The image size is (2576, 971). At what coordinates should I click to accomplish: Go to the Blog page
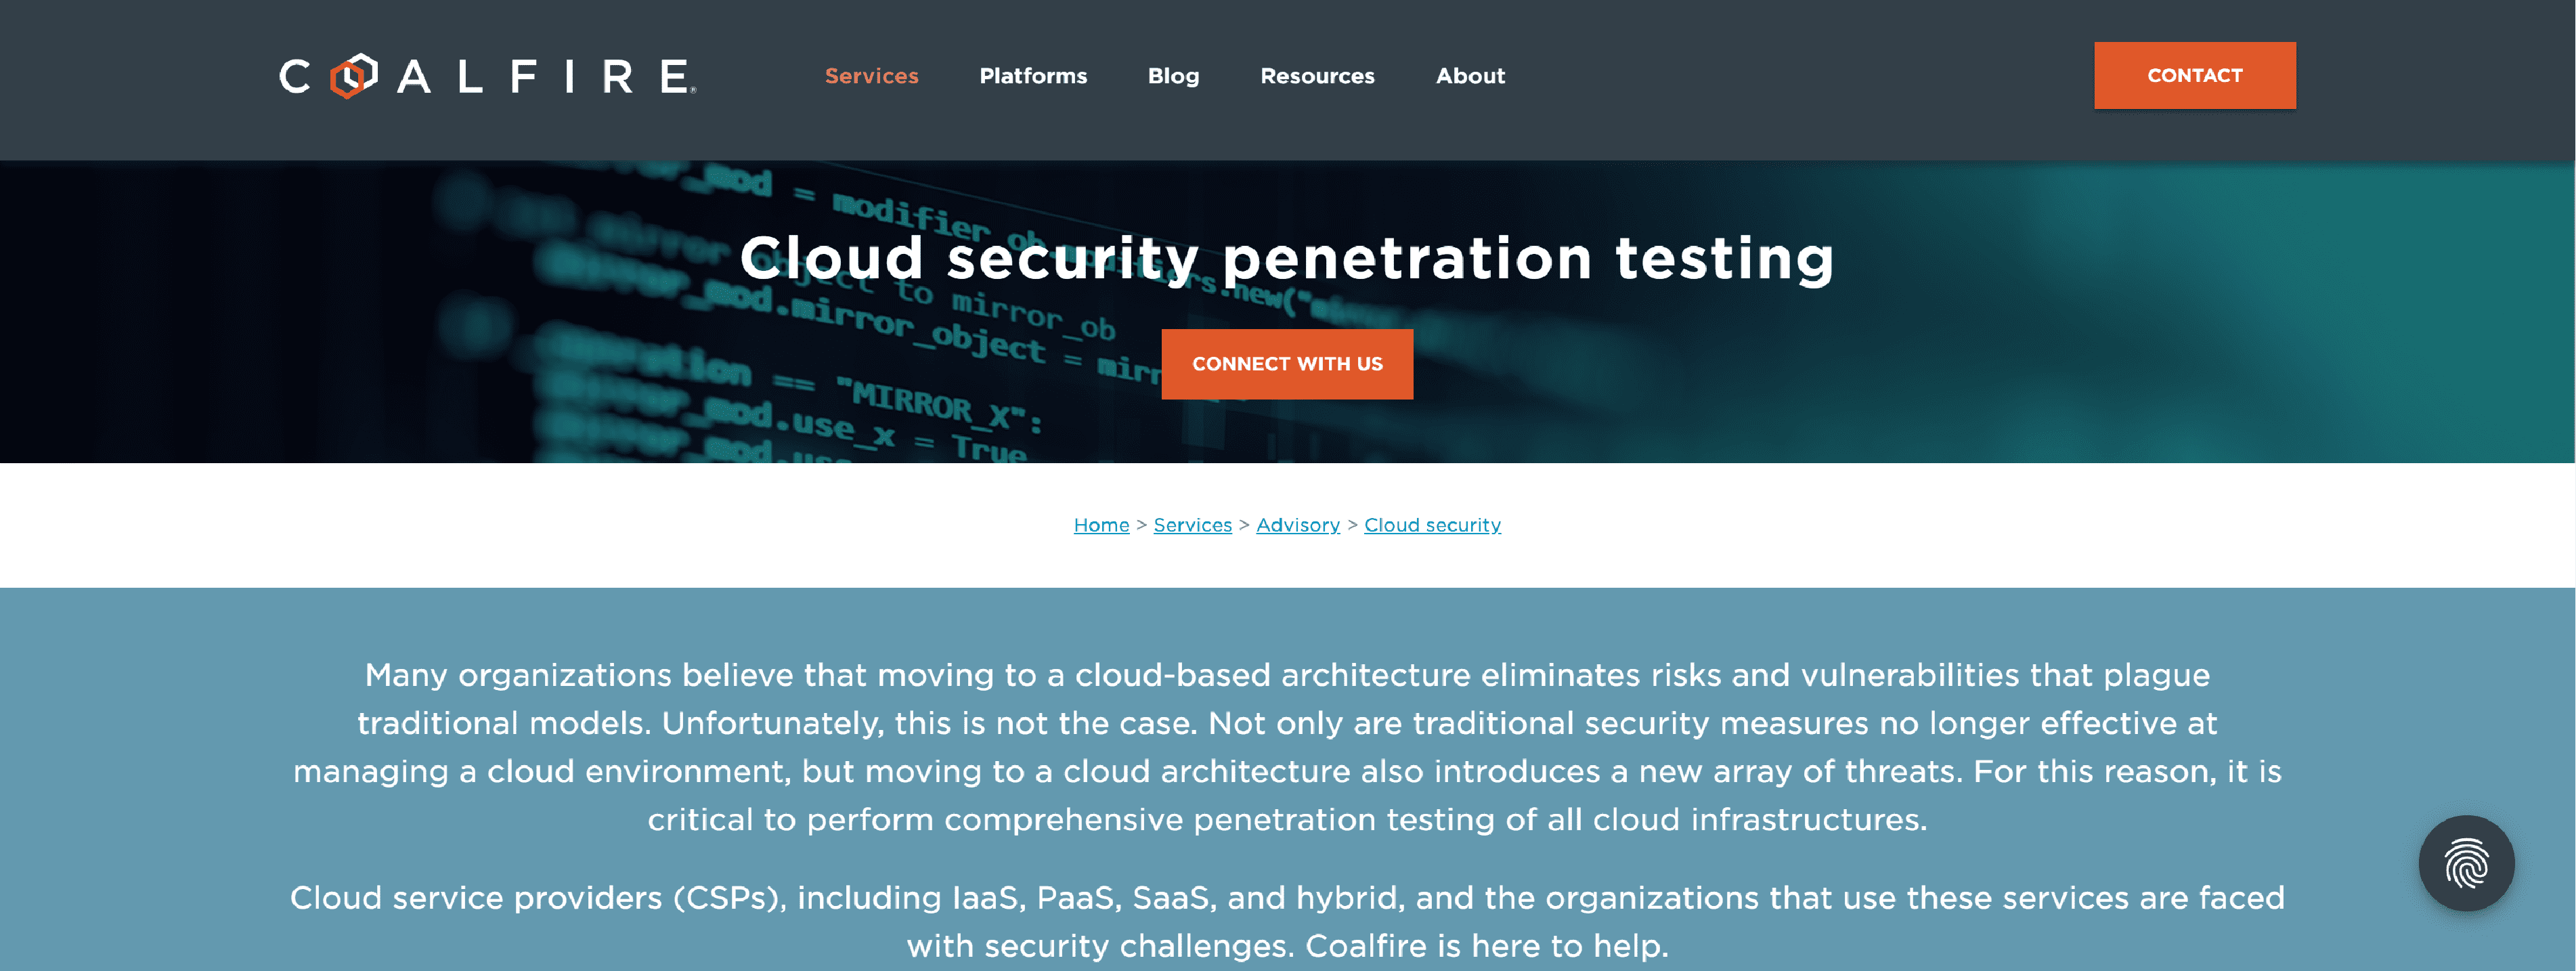pyautogui.click(x=1173, y=76)
